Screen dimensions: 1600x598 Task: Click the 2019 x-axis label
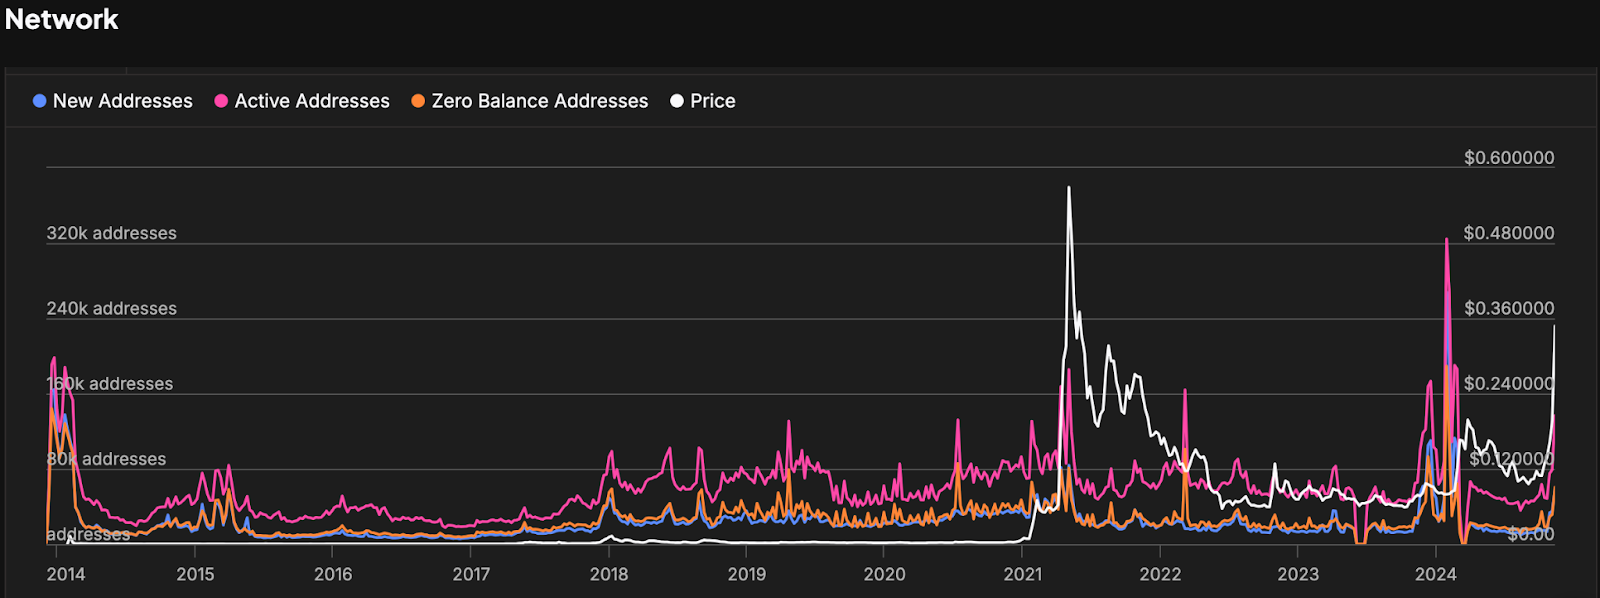747,574
